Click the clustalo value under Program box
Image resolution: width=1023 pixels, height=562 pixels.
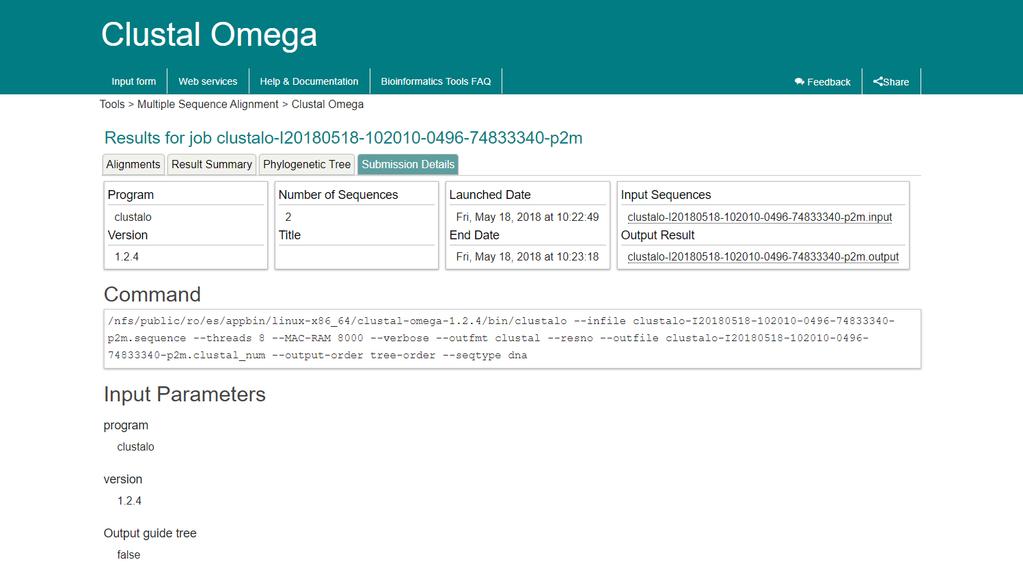[x=133, y=217]
